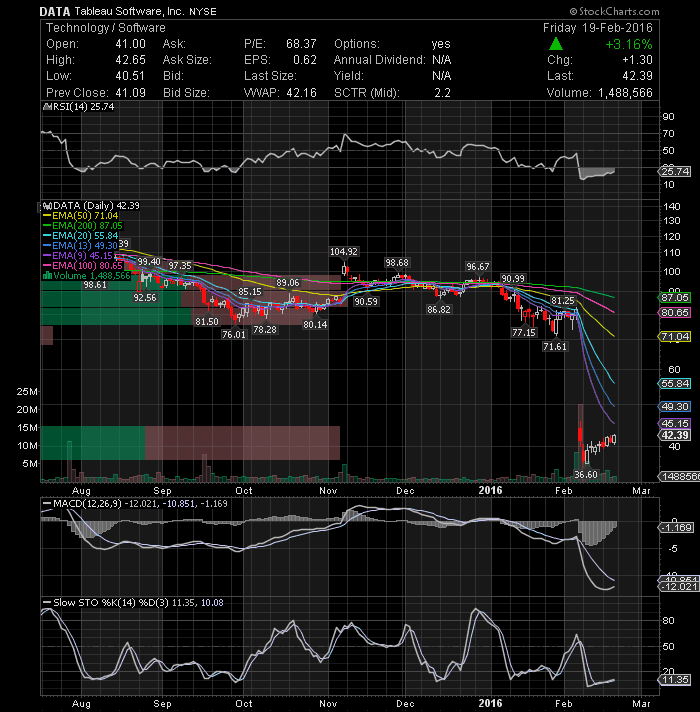Select the Technology / Software sector label

pos(106,28)
